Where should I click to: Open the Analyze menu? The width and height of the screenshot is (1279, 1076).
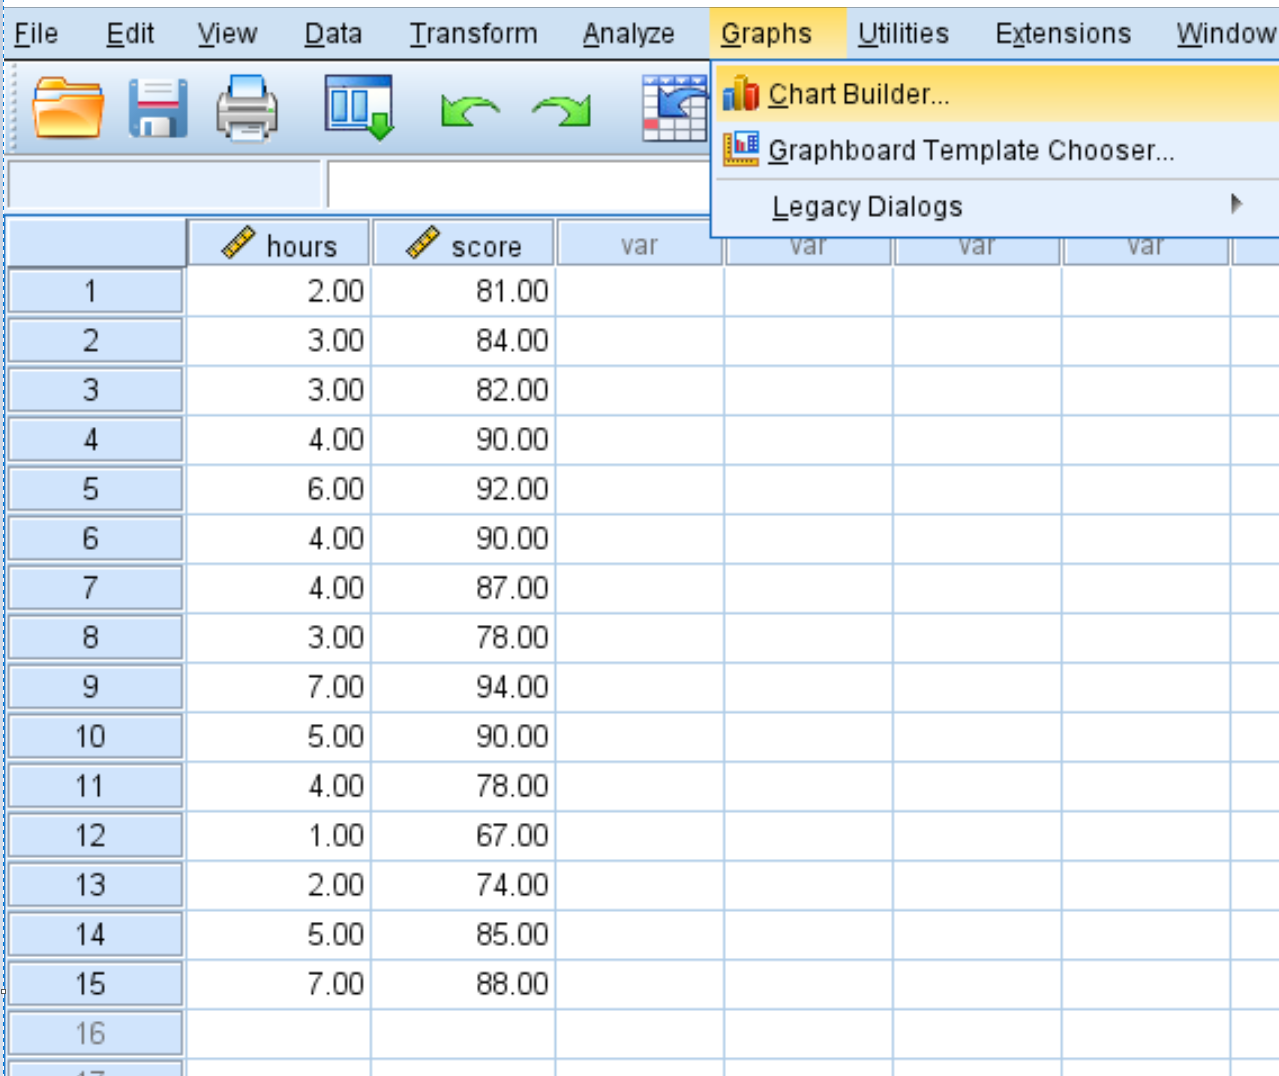[627, 32]
